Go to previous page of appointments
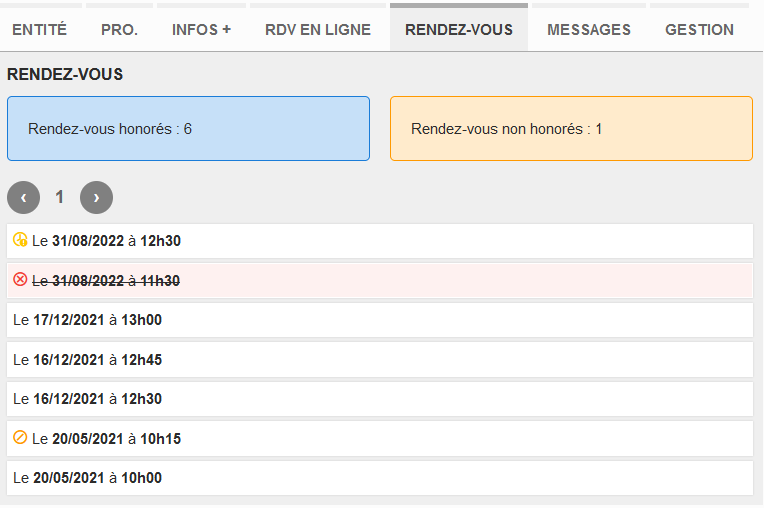The width and height of the screenshot is (764, 508). coord(23,197)
